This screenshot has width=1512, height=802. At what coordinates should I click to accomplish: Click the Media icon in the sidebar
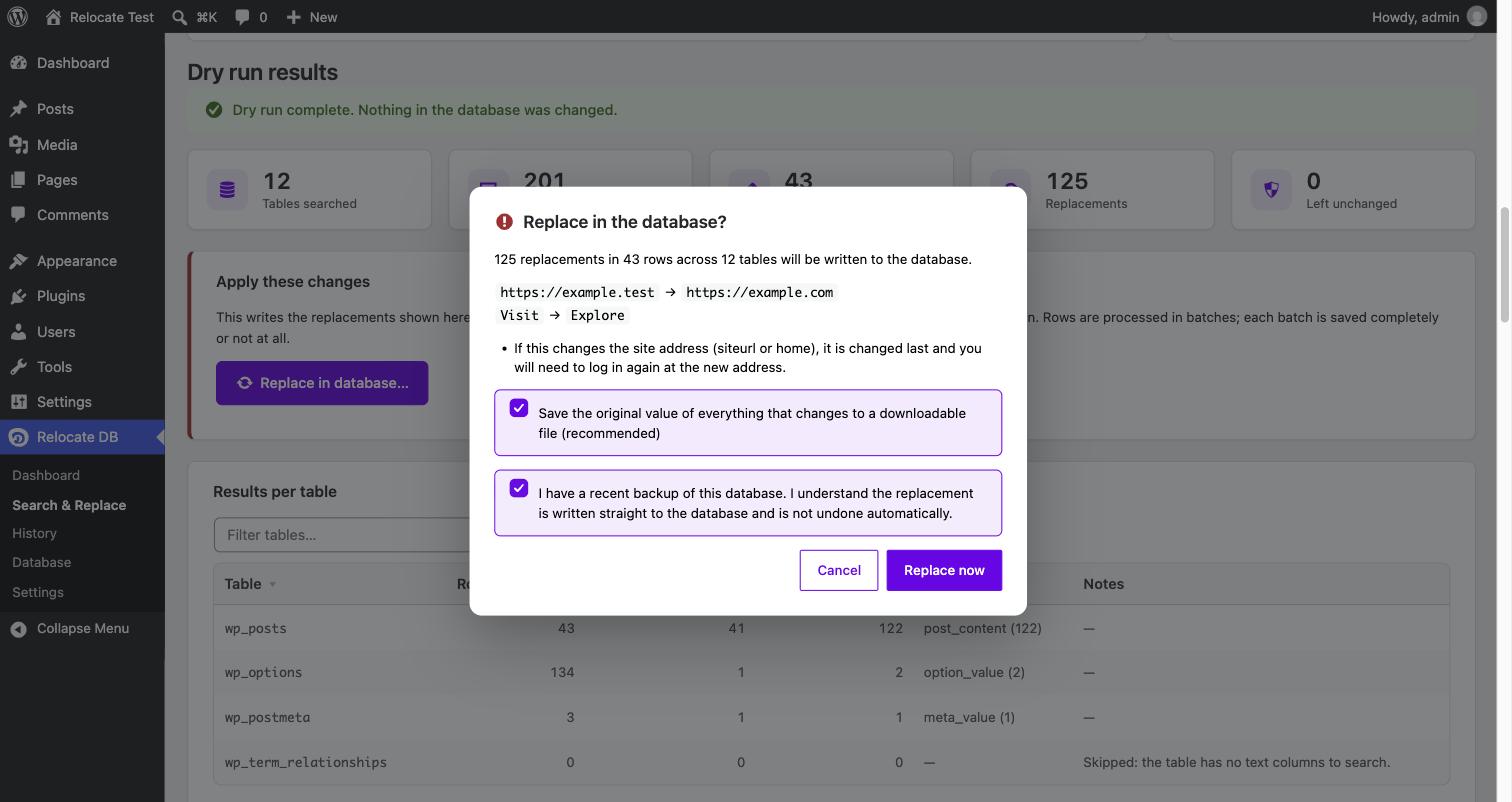(x=18, y=145)
